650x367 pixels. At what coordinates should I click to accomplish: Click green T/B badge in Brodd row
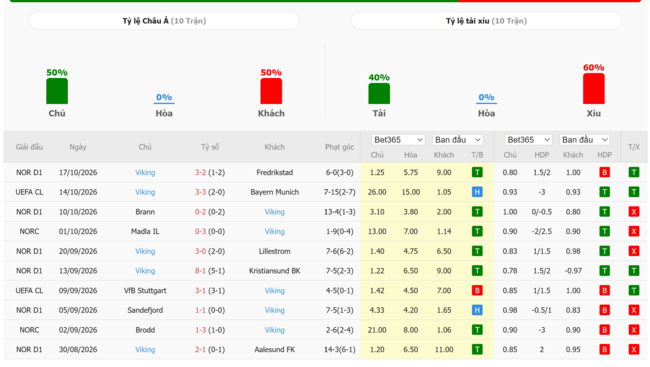click(477, 330)
